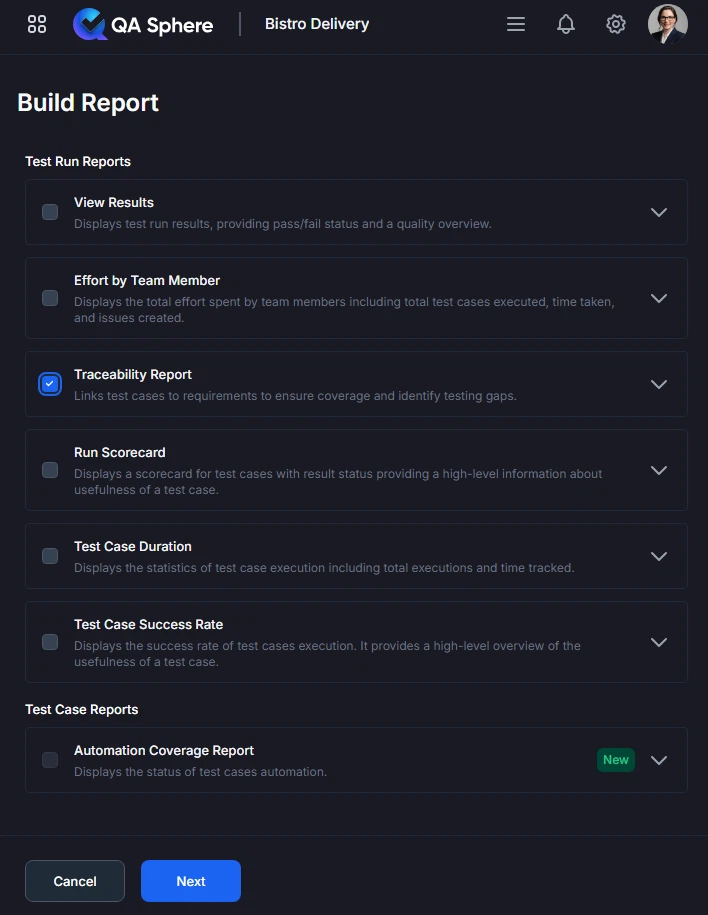Open the settings gear icon
Image resolution: width=708 pixels, height=915 pixels.
616,23
